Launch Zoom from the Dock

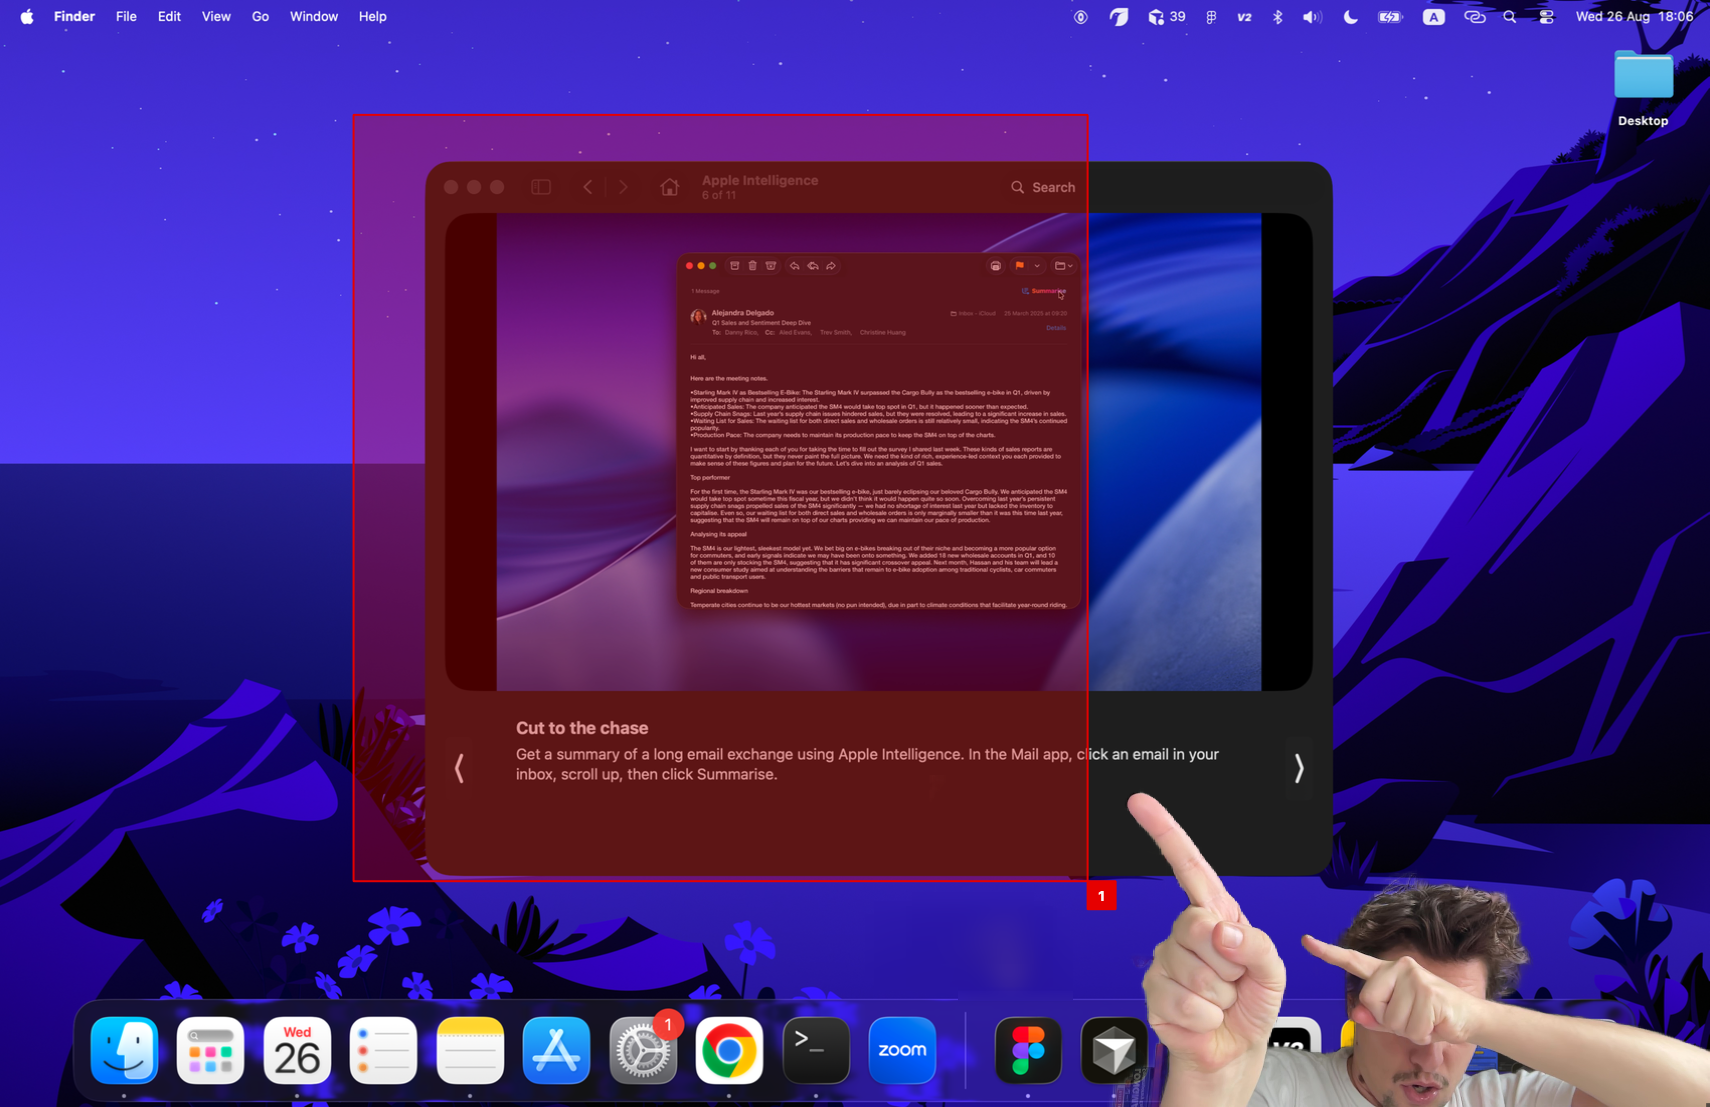click(902, 1050)
